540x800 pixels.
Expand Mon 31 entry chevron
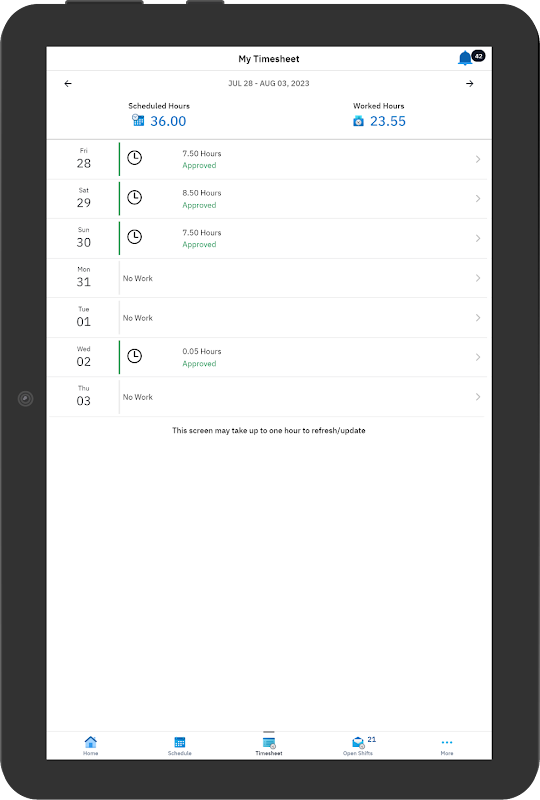[x=478, y=278]
